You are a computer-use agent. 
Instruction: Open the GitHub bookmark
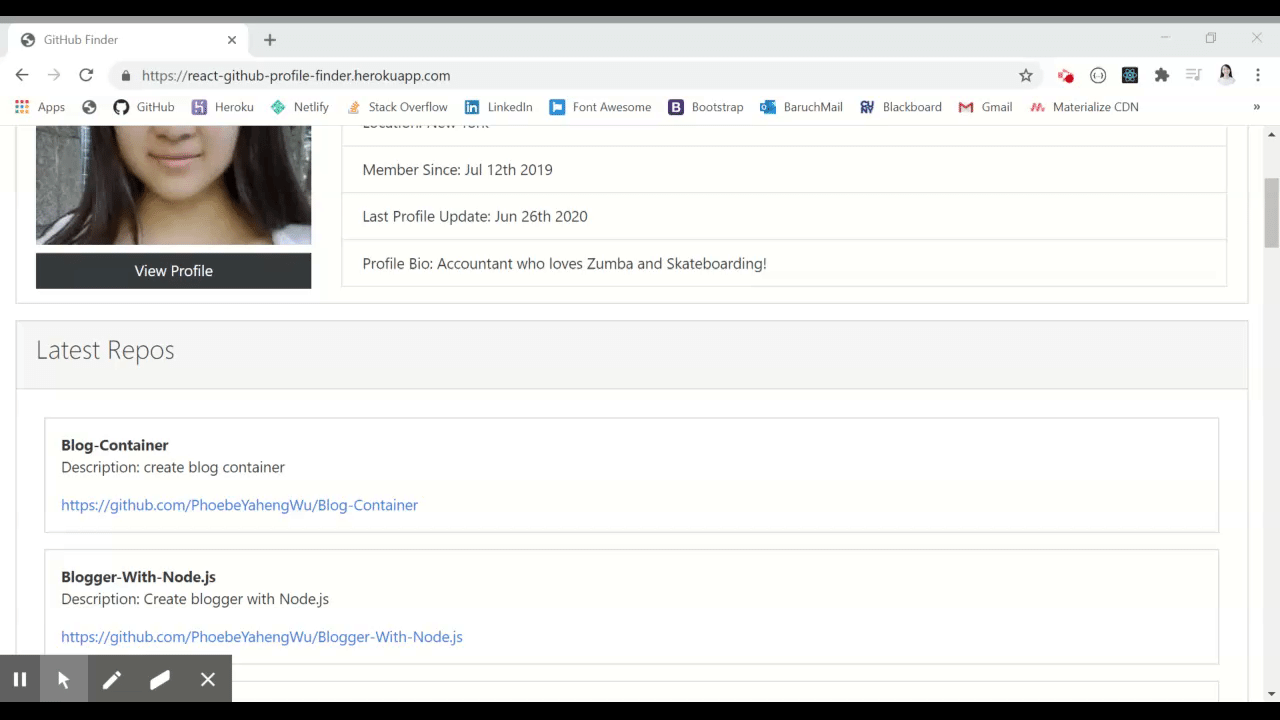144,107
